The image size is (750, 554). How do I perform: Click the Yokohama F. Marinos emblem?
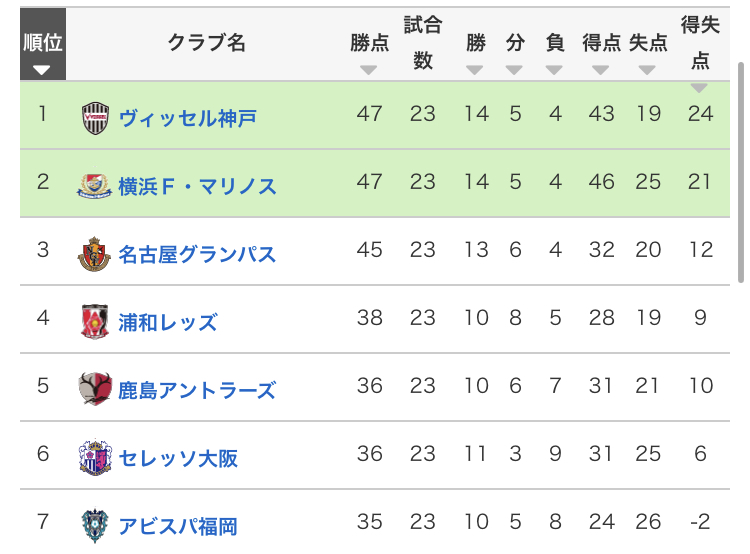(x=94, y=186)
